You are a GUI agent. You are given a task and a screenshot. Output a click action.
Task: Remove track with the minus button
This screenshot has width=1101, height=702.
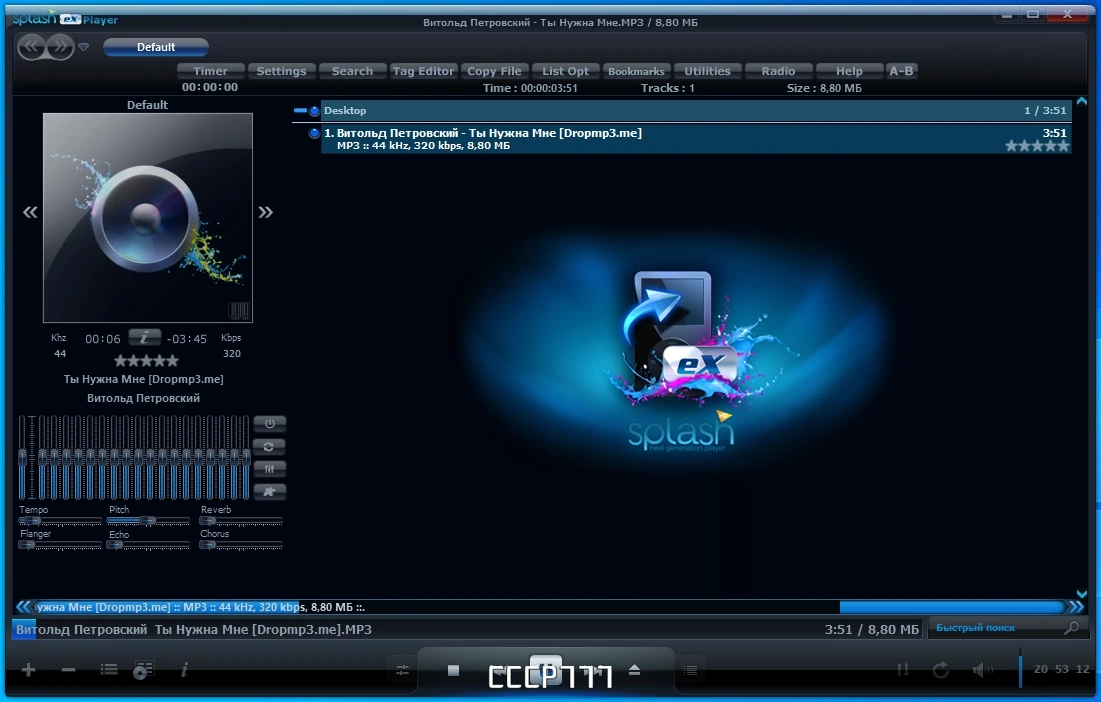point(68,670)
